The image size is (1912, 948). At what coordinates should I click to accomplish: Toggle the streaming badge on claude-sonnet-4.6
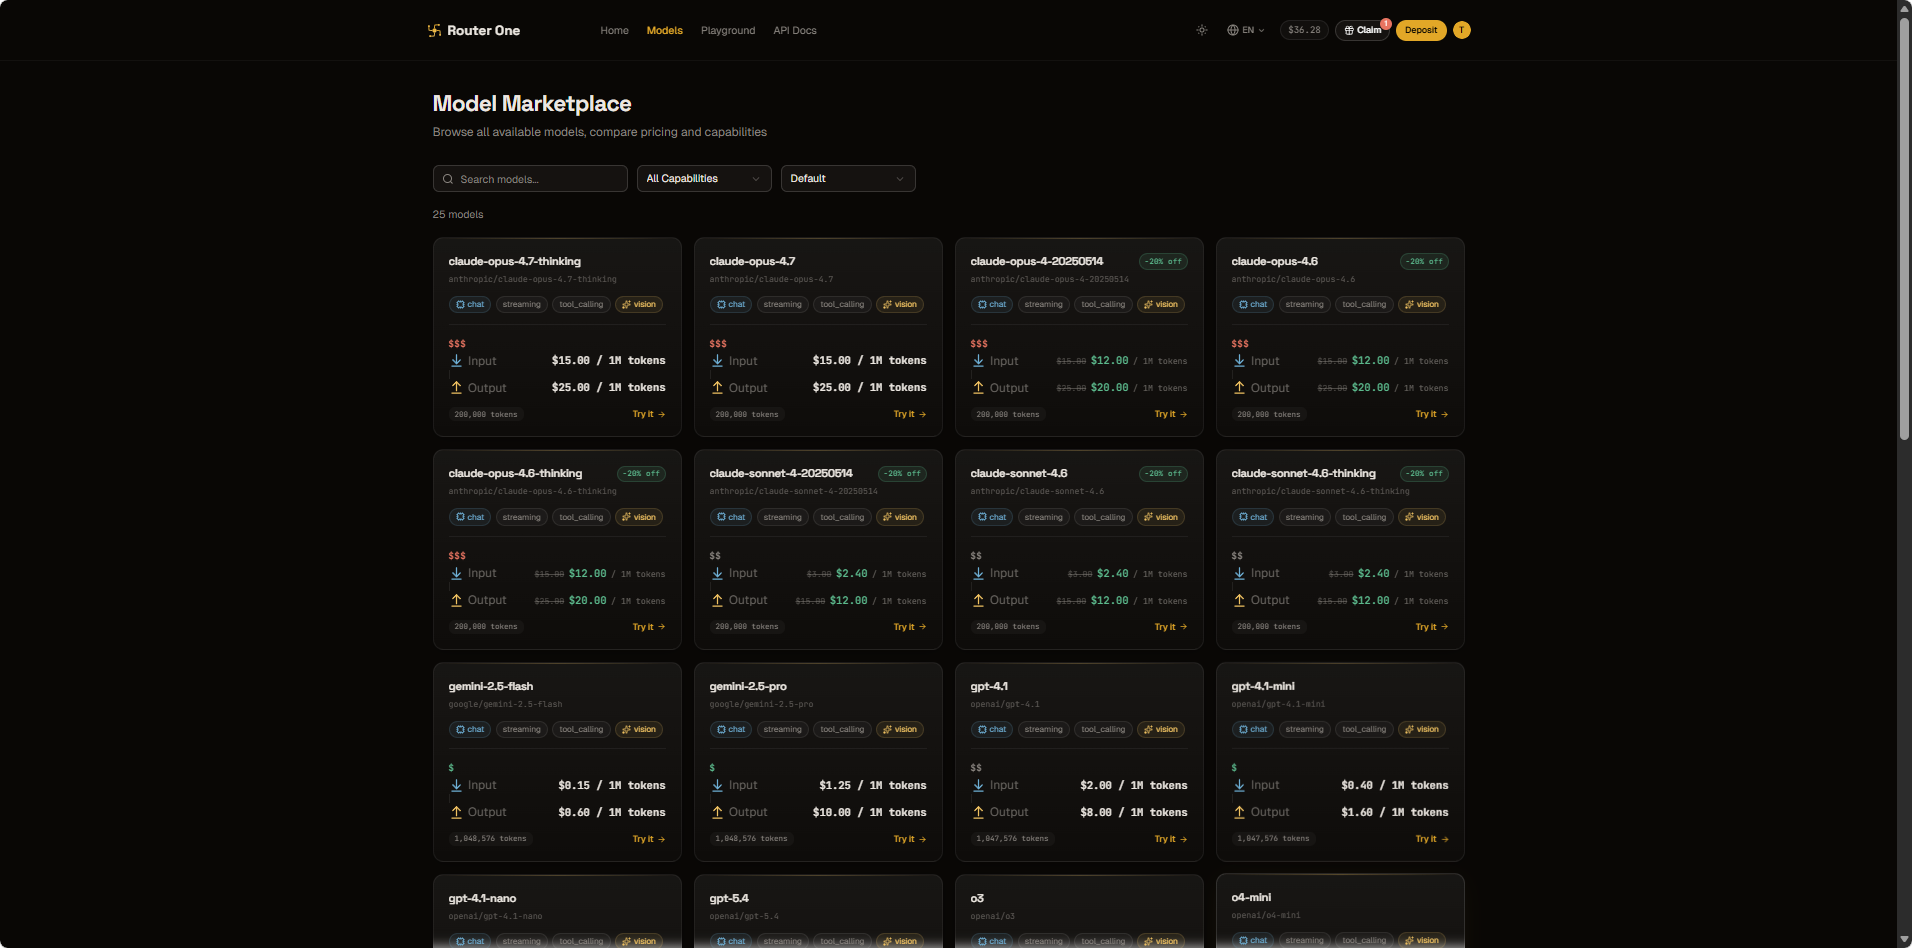tap(1043, 517)
